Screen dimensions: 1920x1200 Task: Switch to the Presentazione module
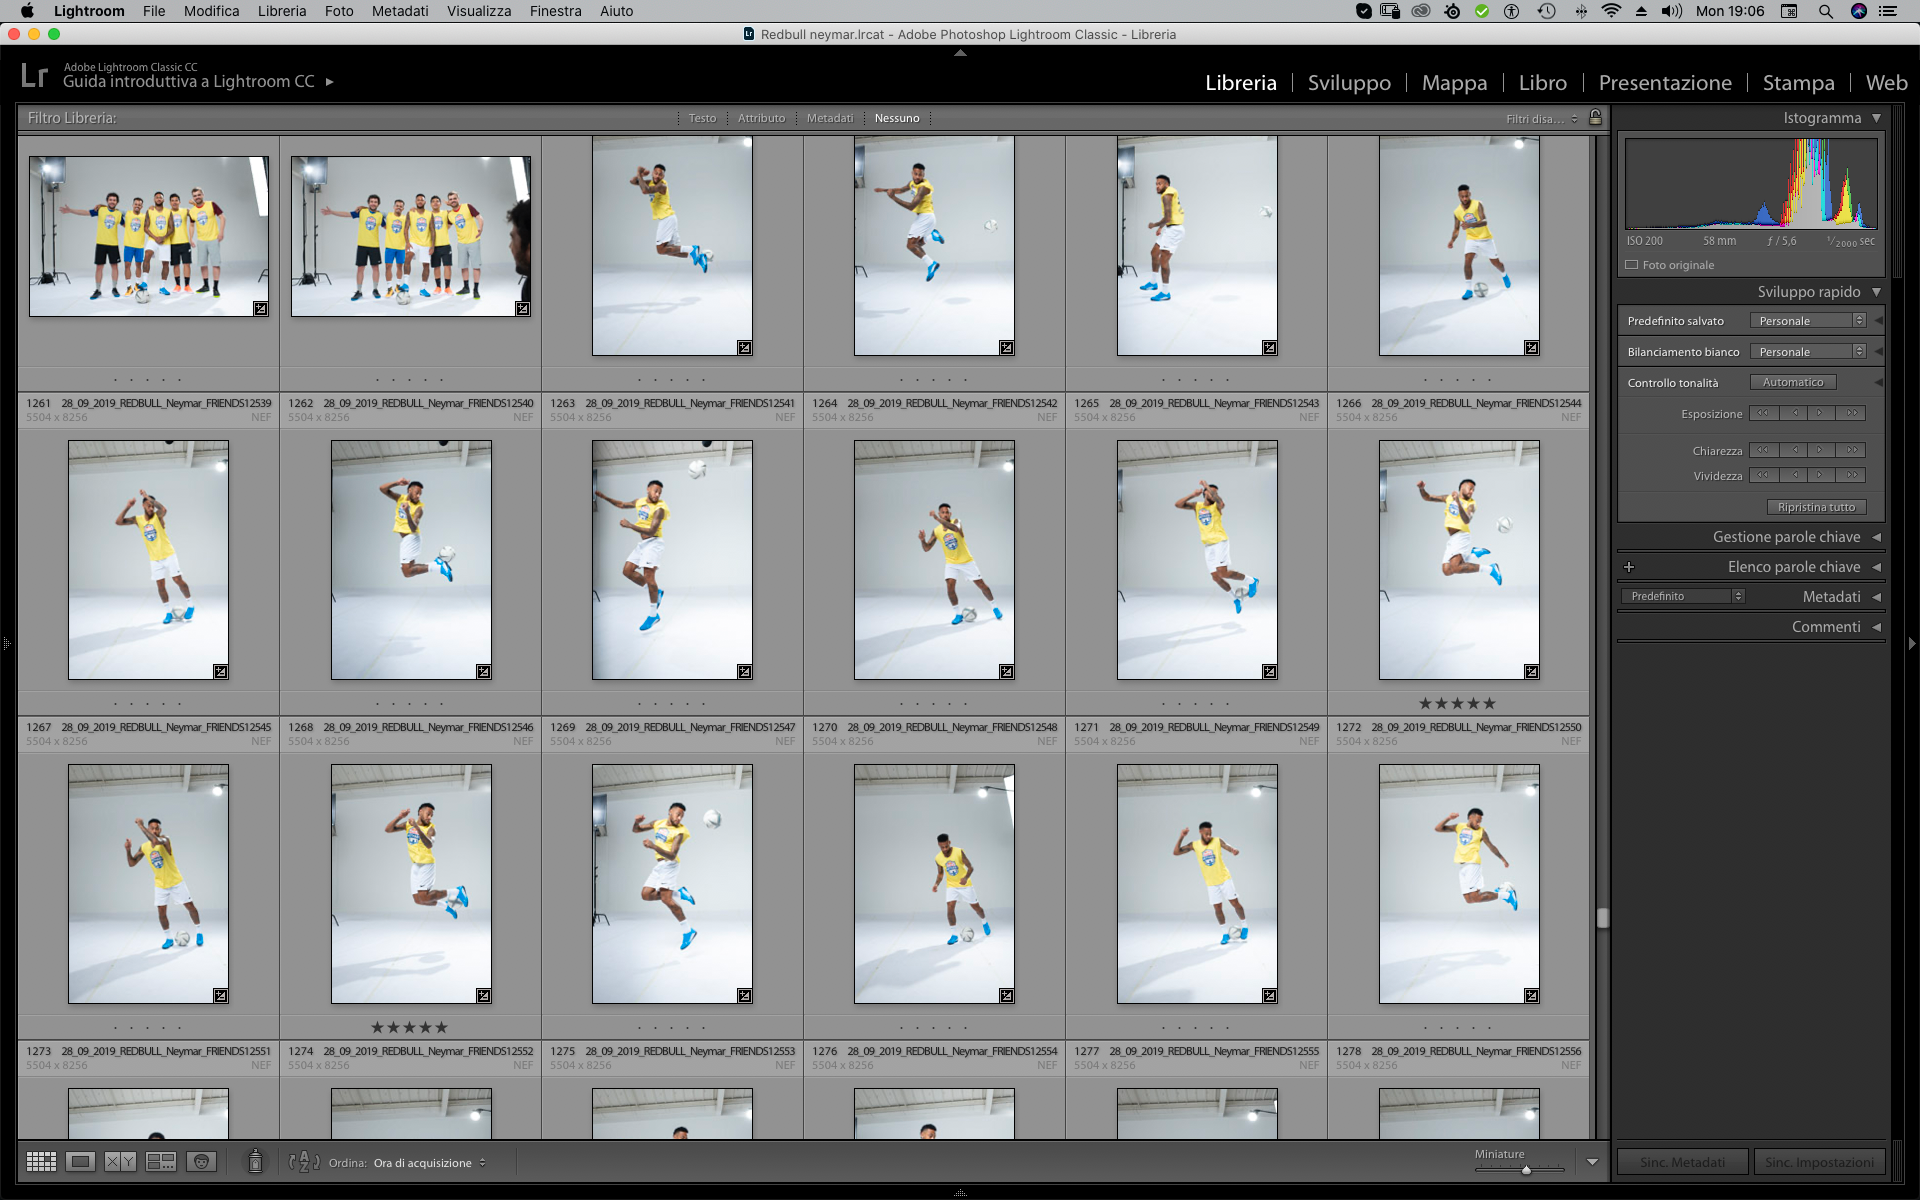click(1665, 83)
